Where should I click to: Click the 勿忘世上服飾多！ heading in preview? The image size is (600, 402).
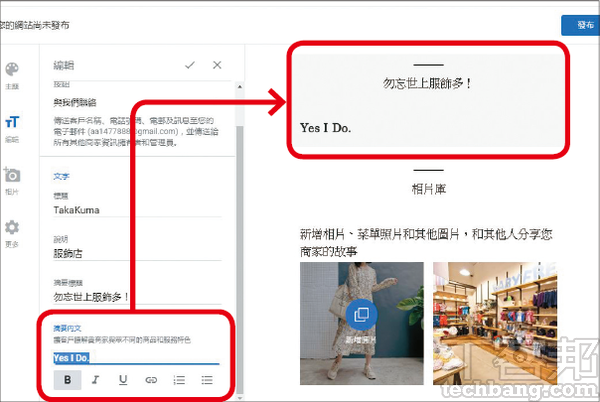pyautogui.click(x=428, y=83)
